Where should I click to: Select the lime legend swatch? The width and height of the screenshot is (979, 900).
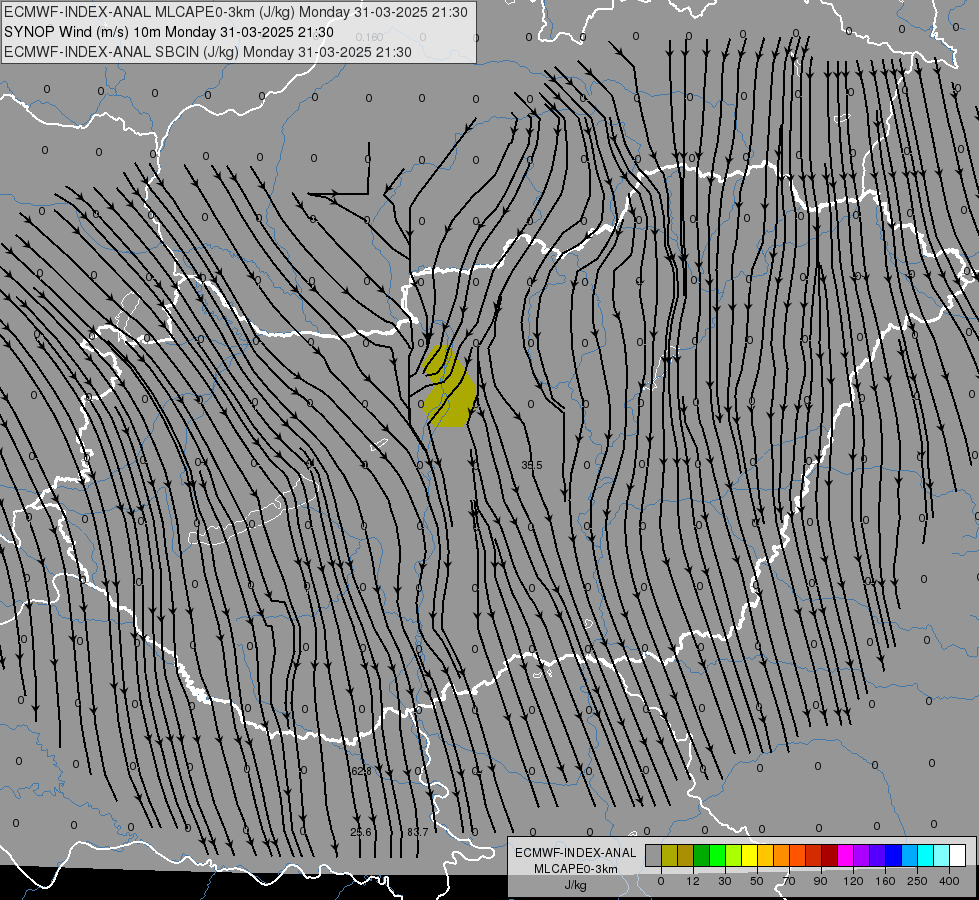coord(734,855)
